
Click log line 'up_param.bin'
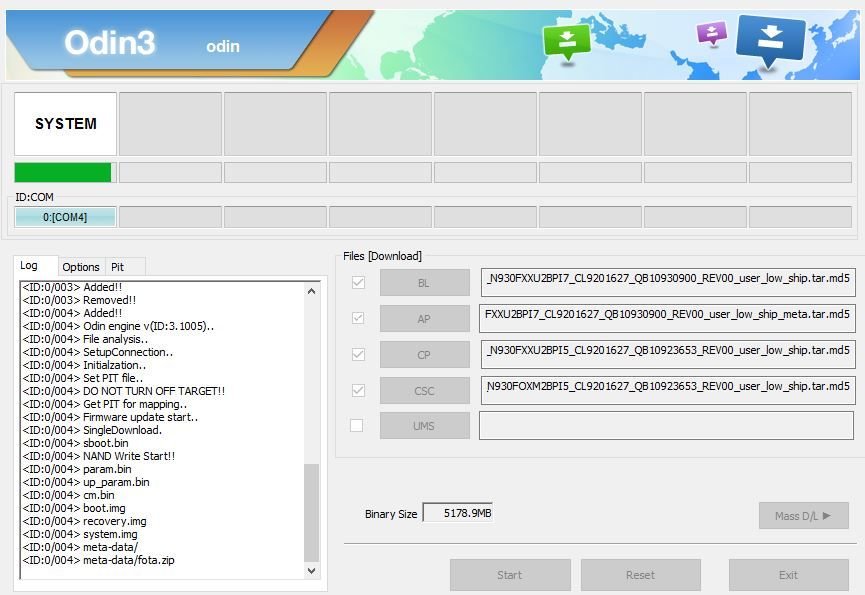pos(86,482)
